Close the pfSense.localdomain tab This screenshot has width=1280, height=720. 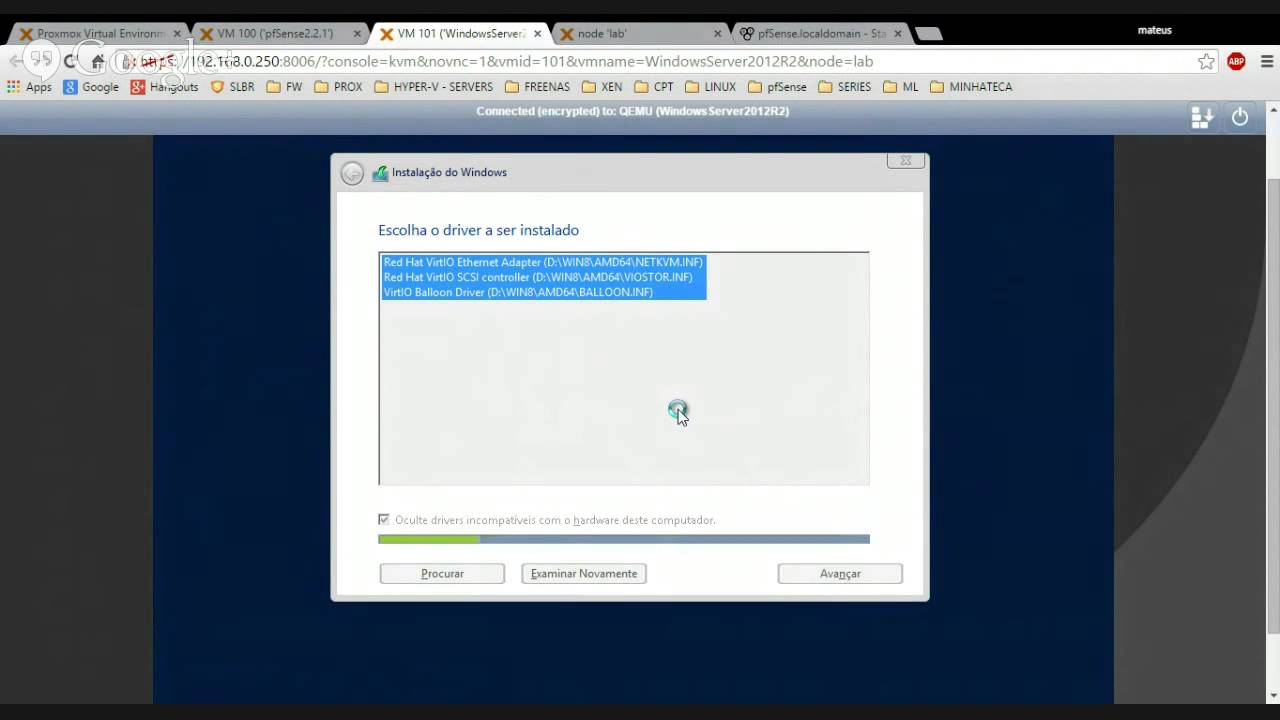[x=897, y=34]
